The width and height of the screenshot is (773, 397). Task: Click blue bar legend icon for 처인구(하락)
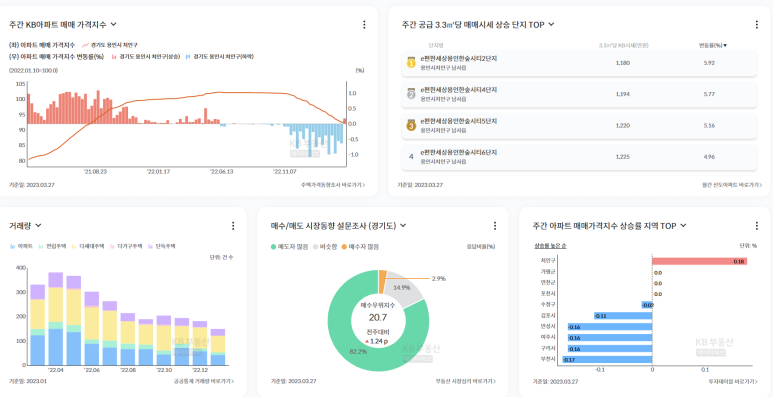[x=188, y=57]
